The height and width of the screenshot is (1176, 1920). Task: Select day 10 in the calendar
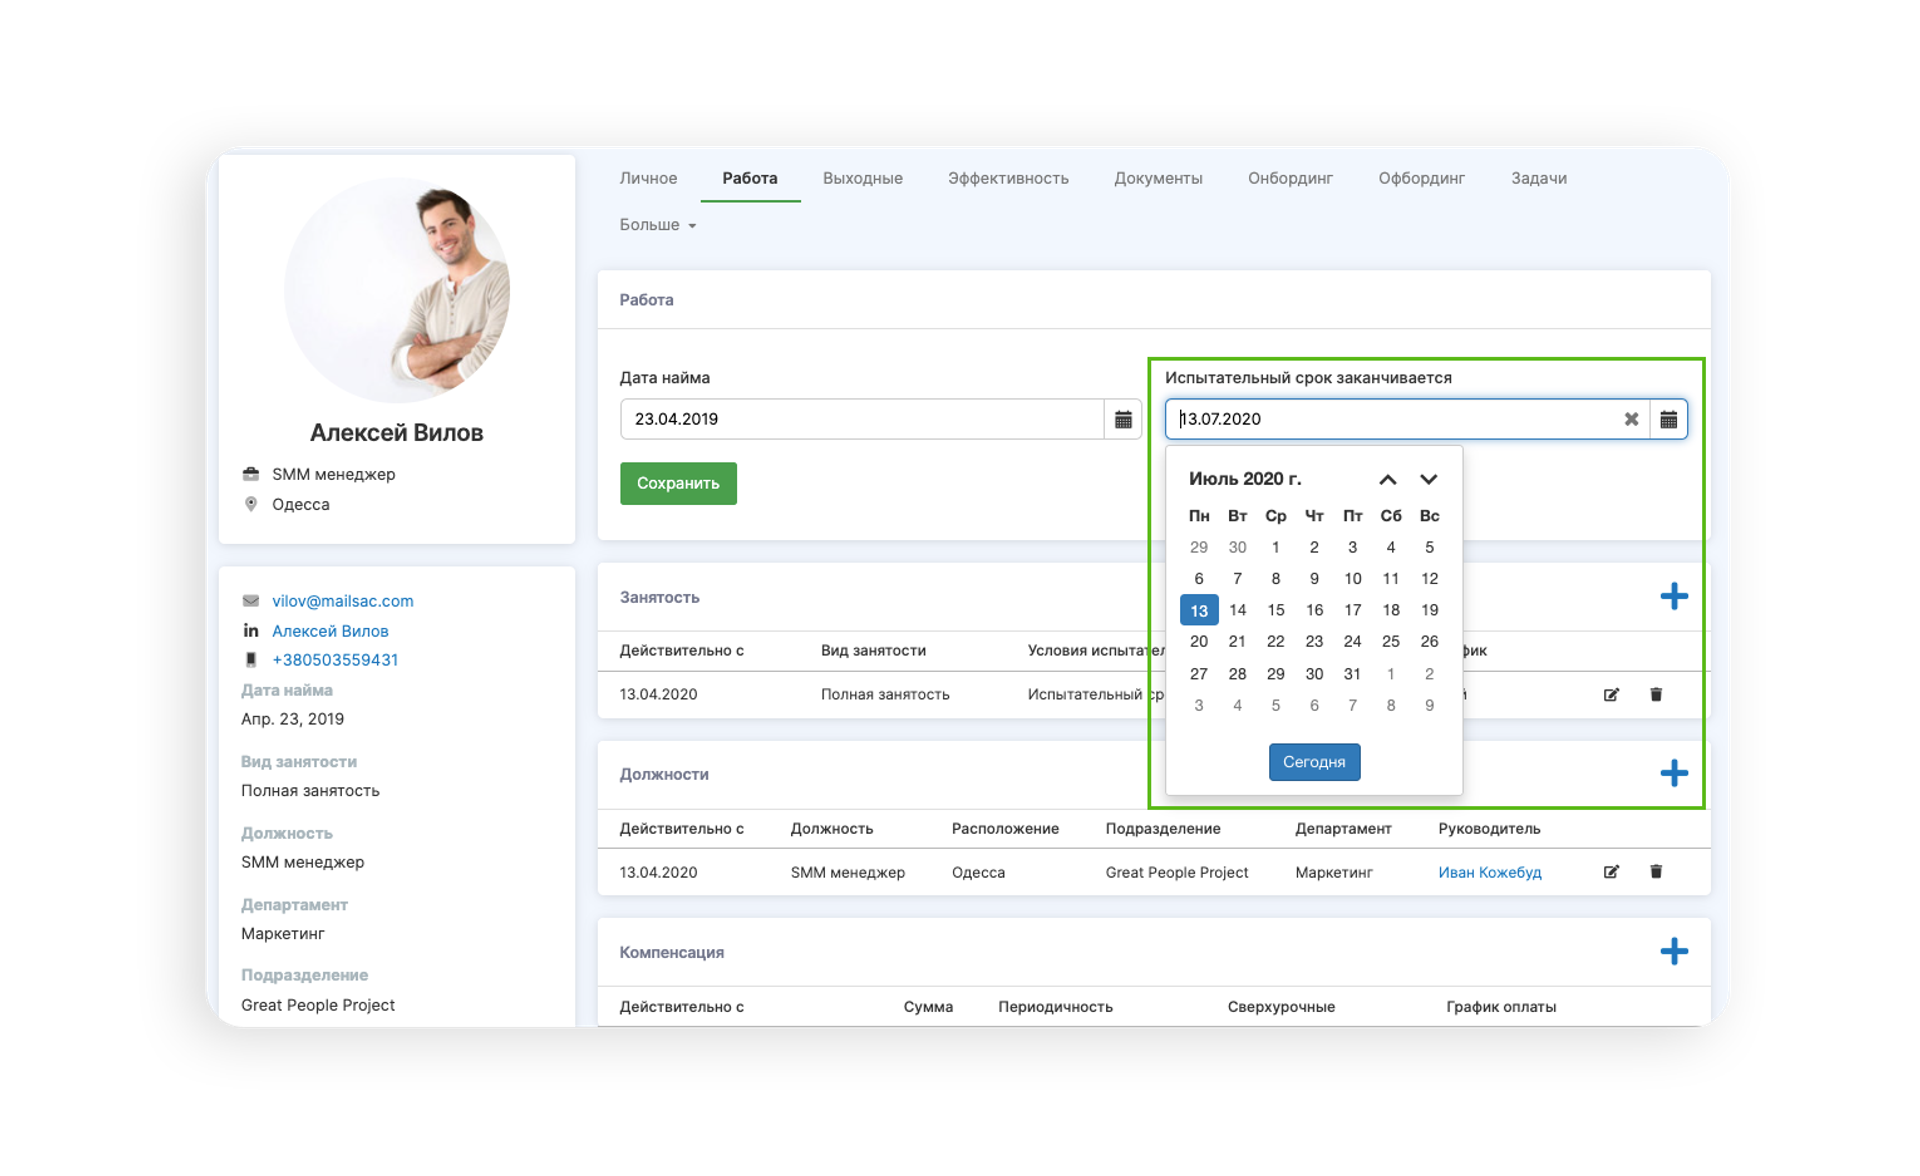tap(1352, 579)
